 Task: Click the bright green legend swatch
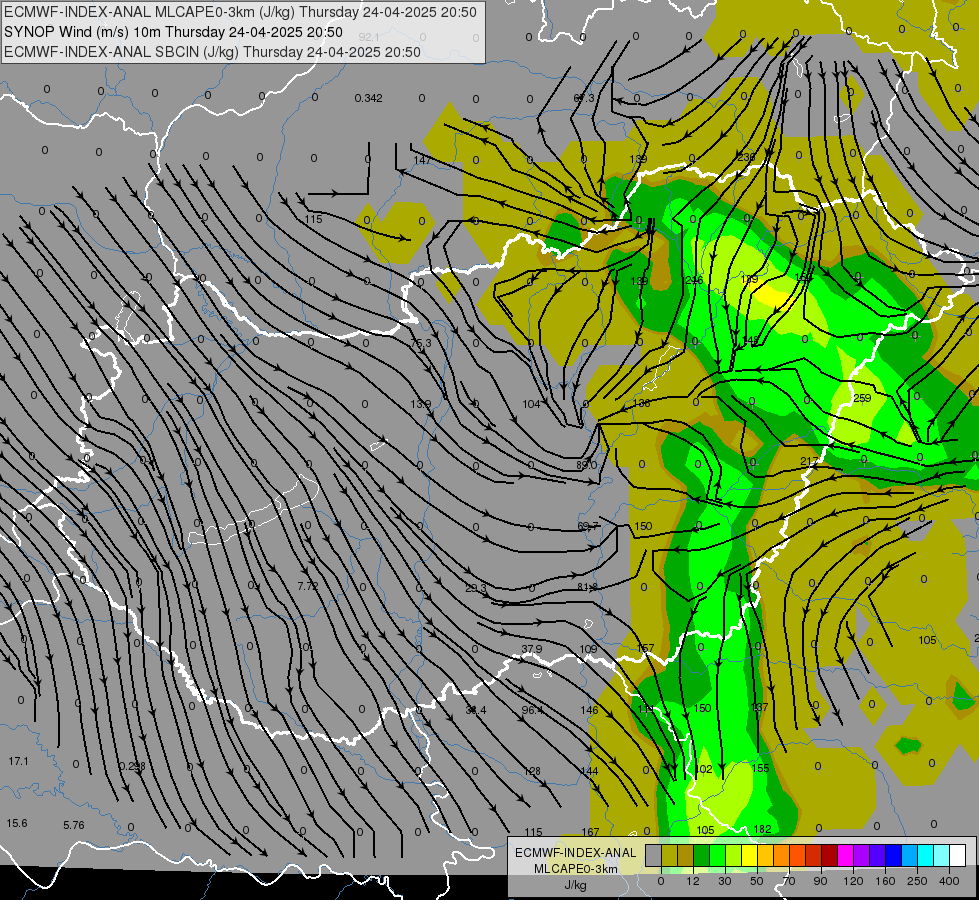[717, 855]
